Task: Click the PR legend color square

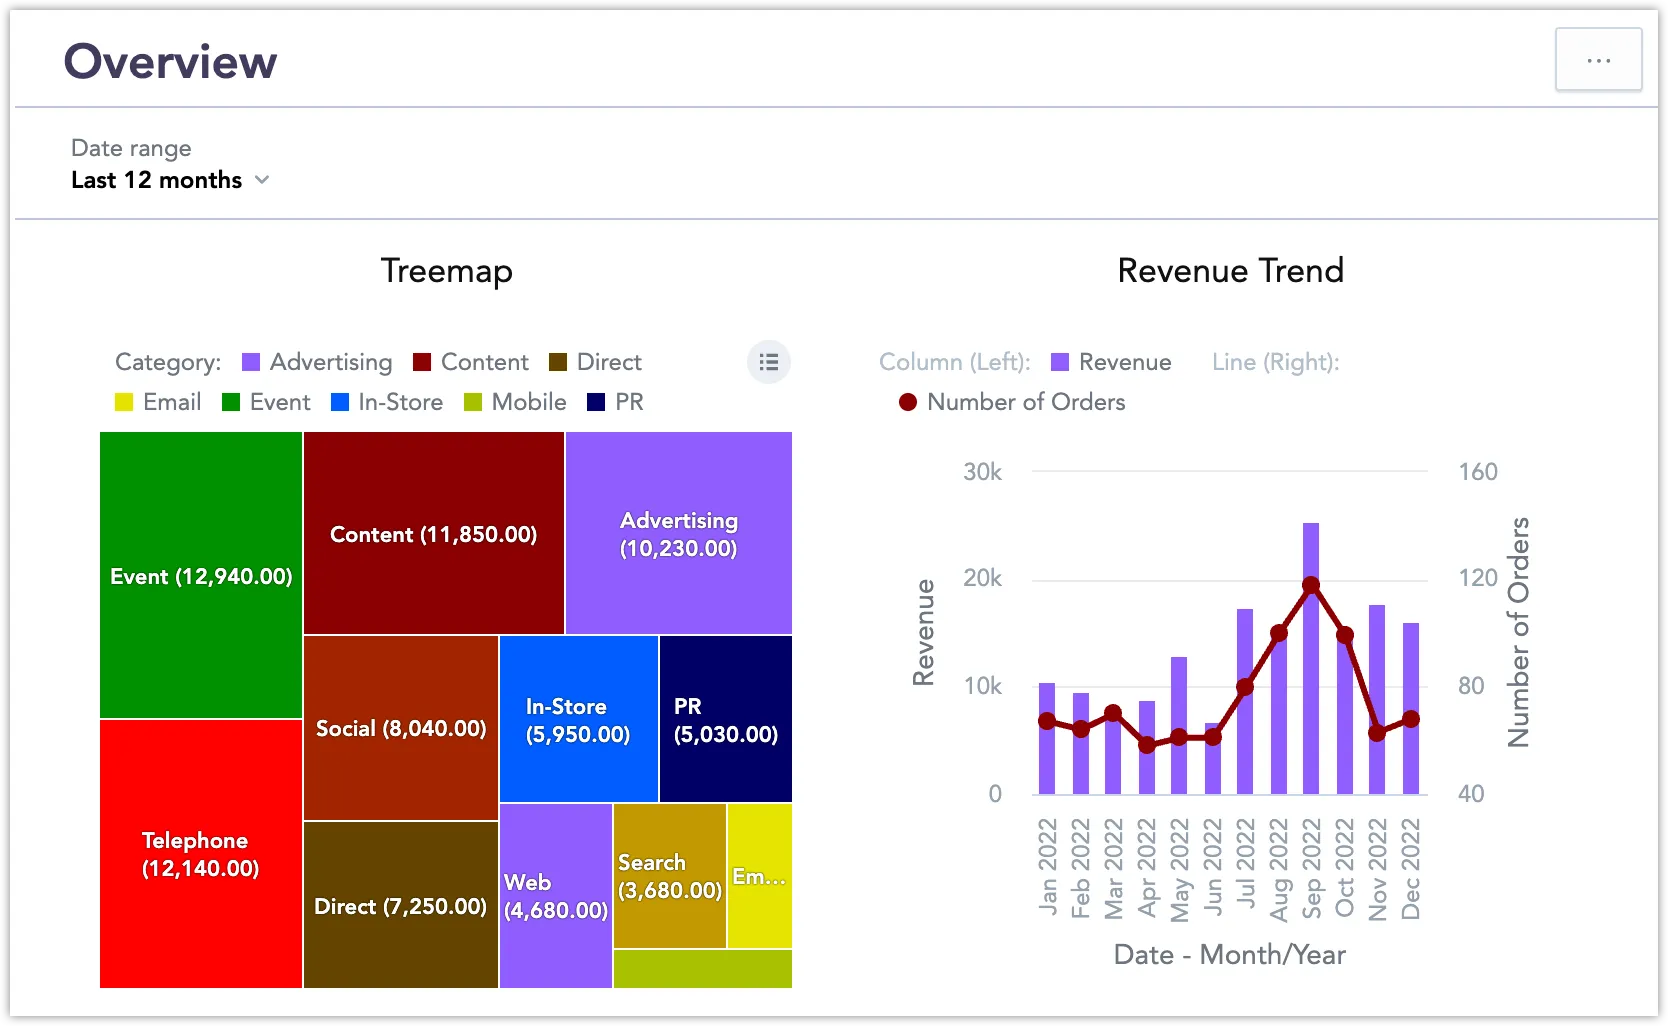Action: pyautogui.click(x=597, y=402)
